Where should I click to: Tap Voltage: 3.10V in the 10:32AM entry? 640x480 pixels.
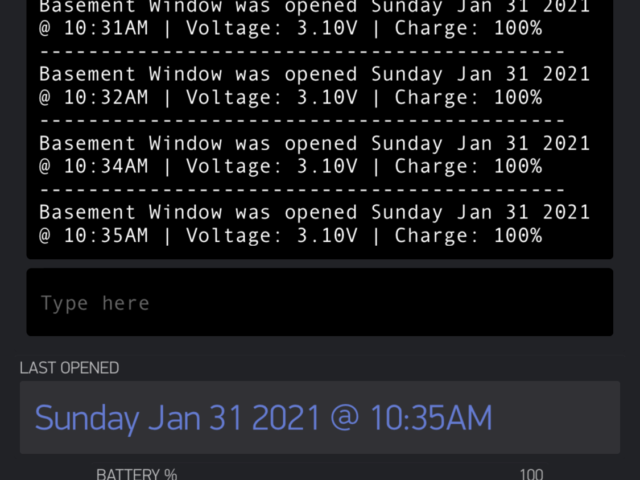(272, 97)
